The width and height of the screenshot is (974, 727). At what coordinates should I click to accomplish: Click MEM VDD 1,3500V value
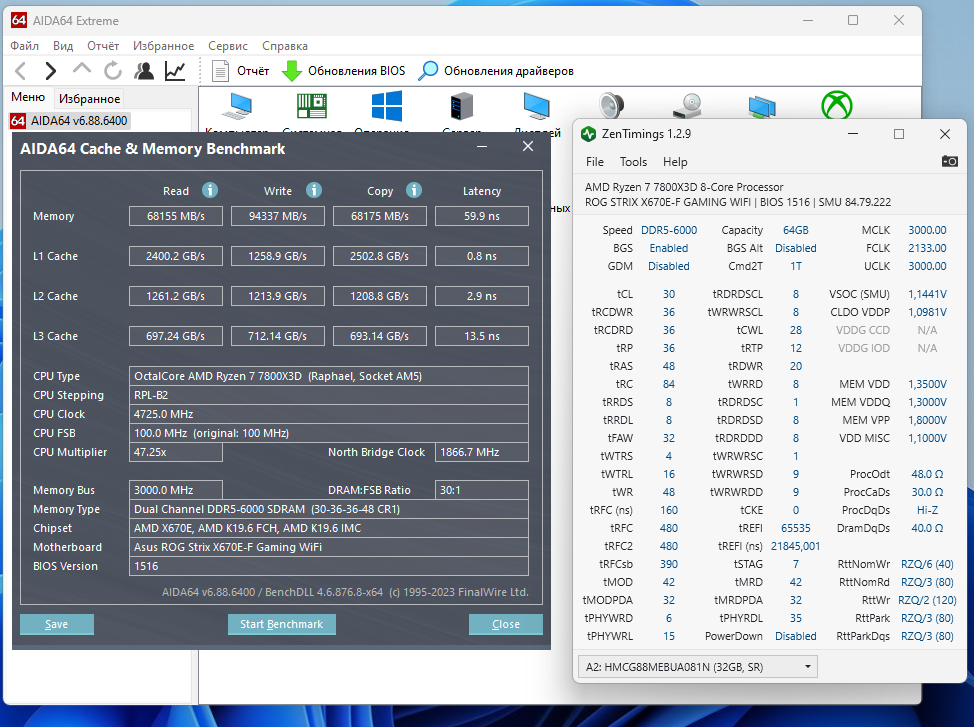tap(927, 384)
